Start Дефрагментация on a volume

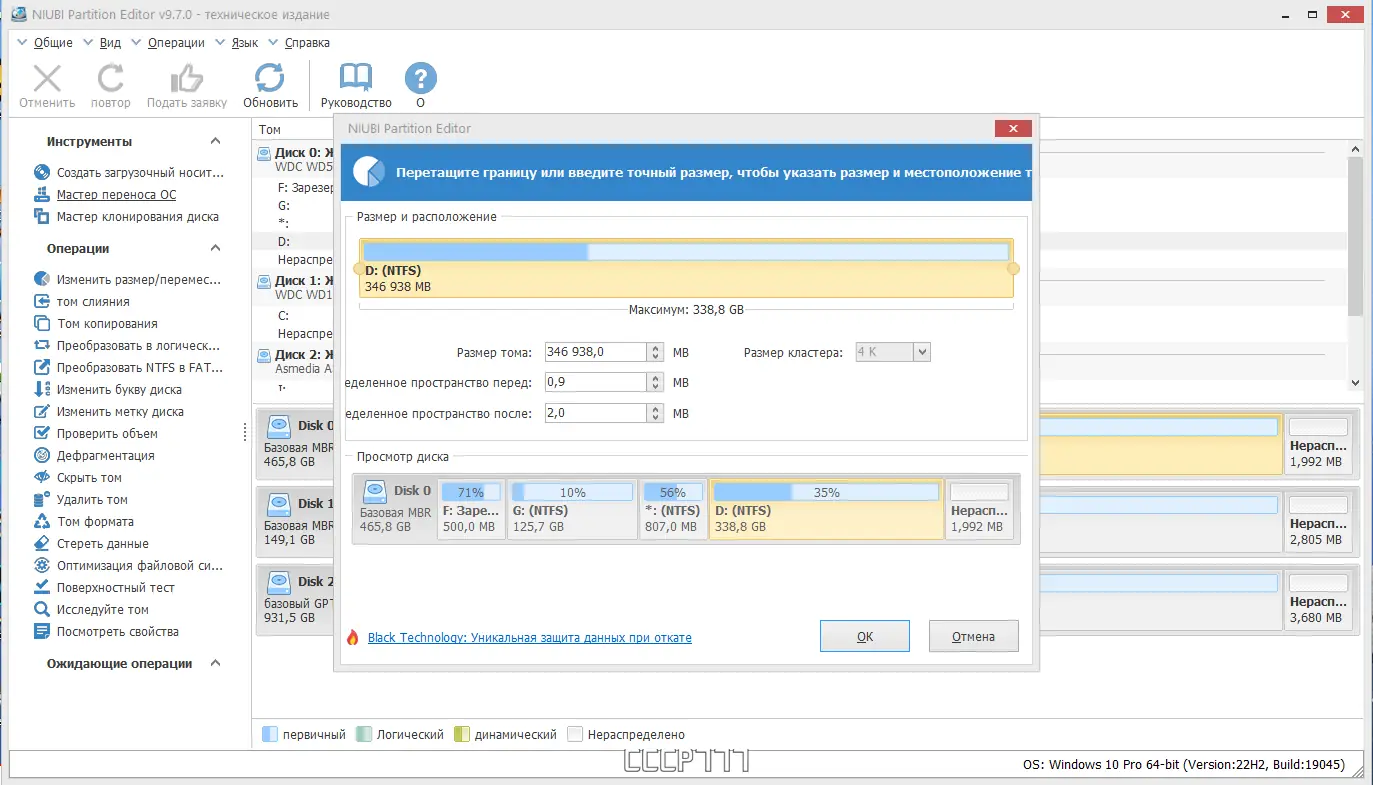(103, 455)
